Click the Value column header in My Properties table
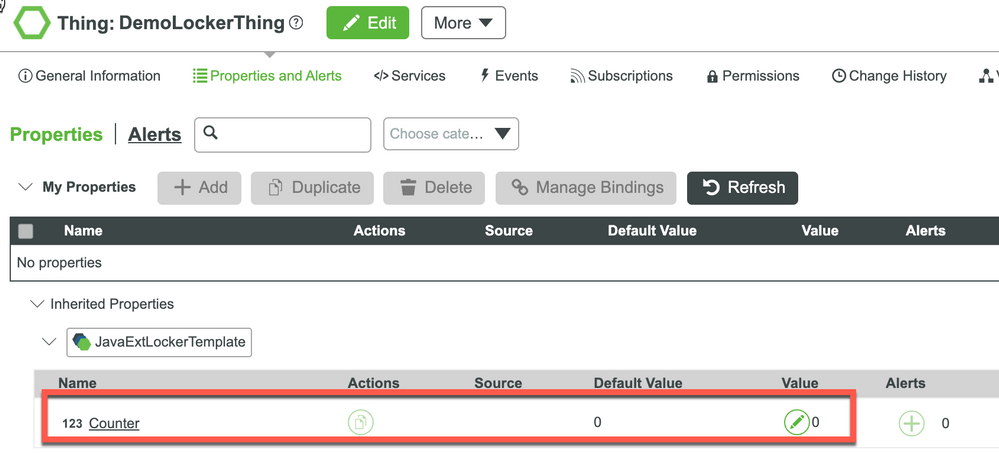Image resolution: width=999 pixels, height=453 pixels. (820, 231)
